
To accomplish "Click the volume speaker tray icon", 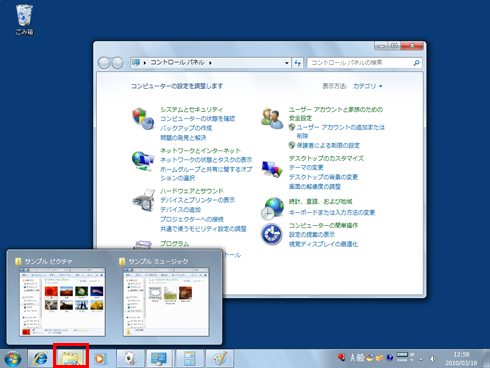I will pos(433,359).
